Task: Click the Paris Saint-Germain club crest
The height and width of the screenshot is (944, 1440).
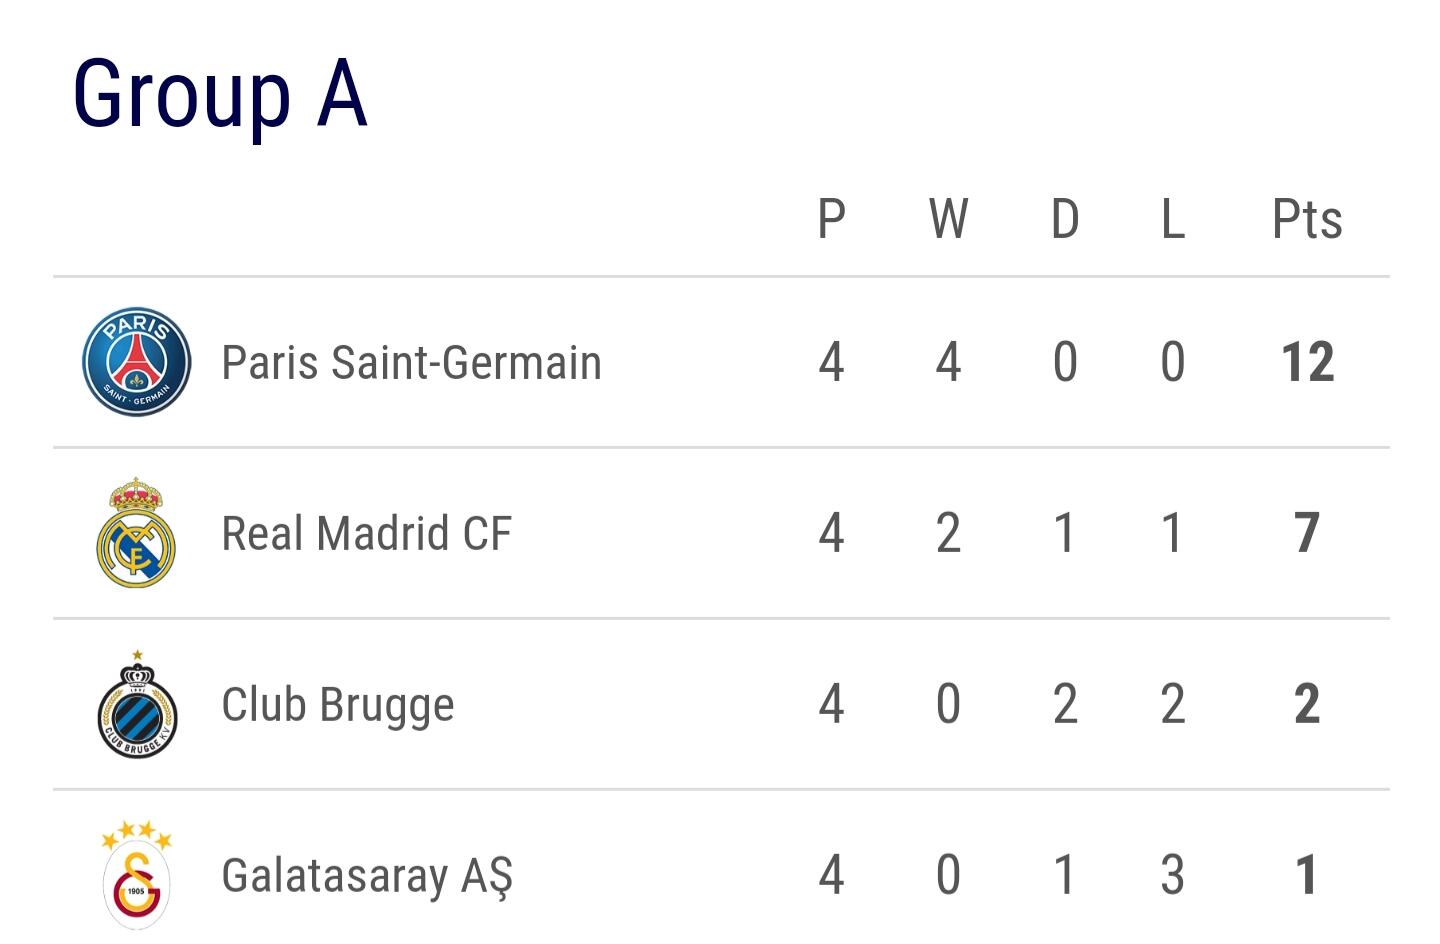Action: coord(136,362)
